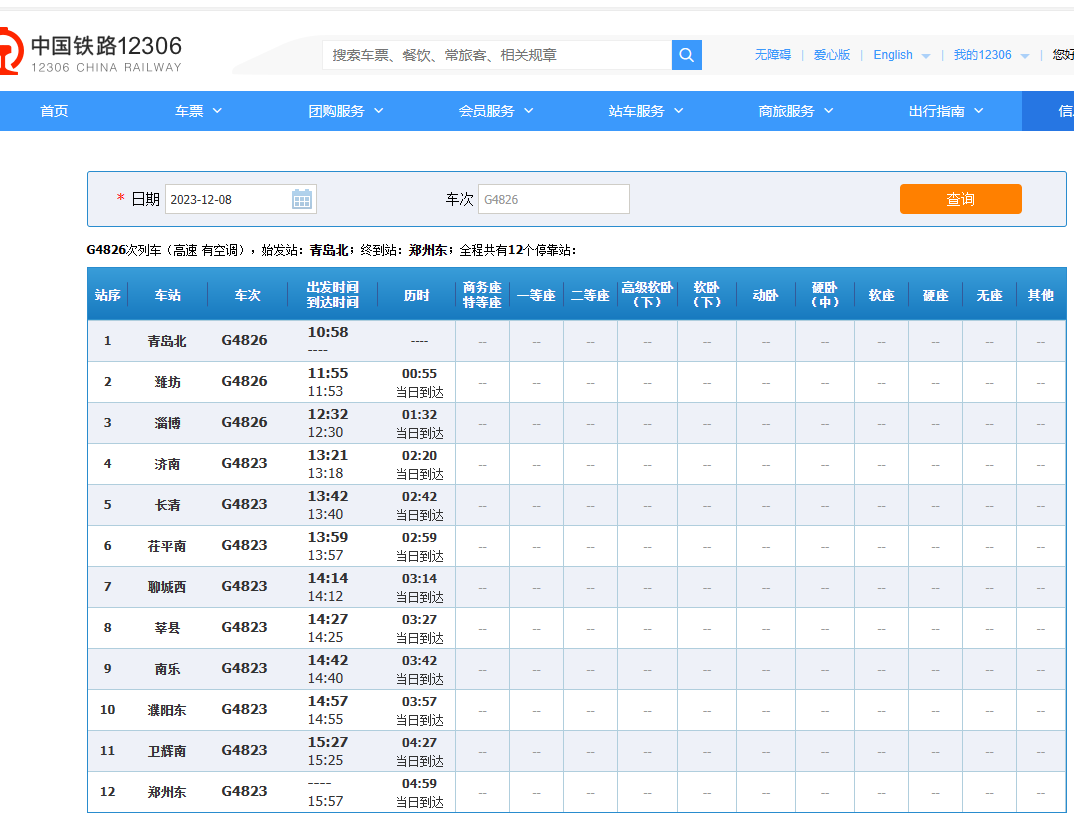The image size is (1074, 817).
Task: Click arrival time 15:57 for 郑州东
Action: click(x=325, y=801)
